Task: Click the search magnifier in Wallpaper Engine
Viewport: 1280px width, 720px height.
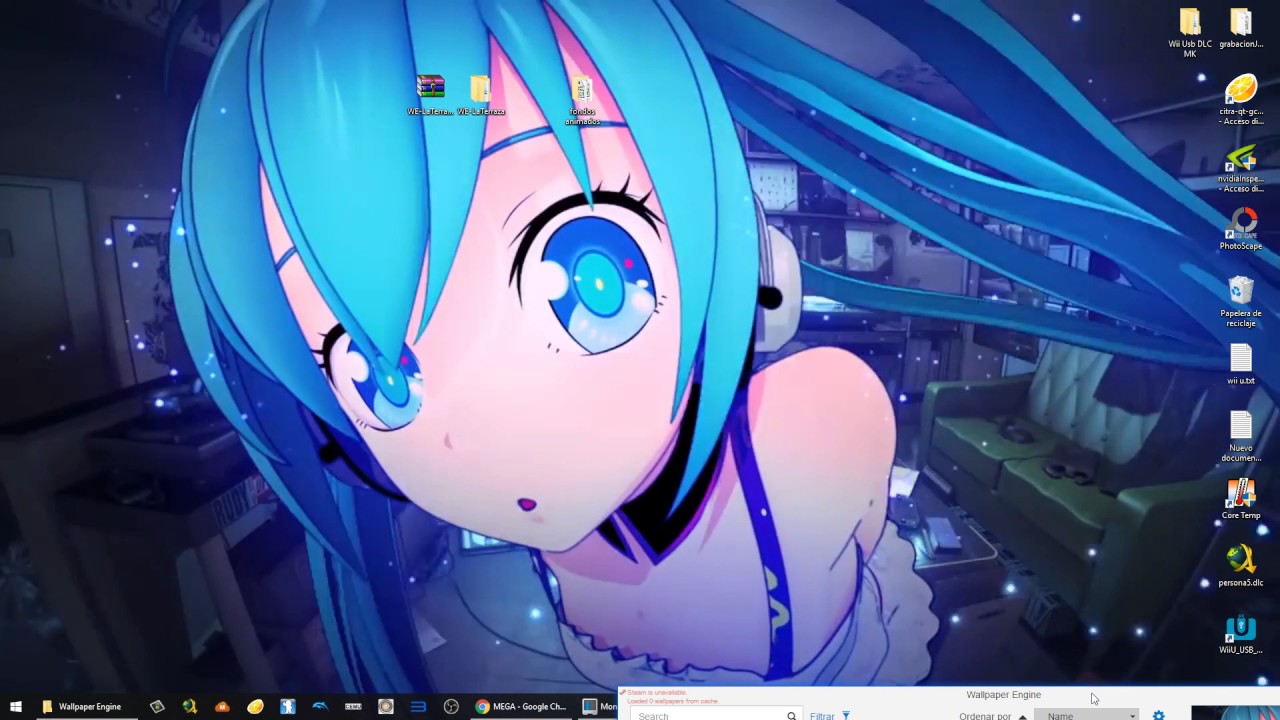Action: coord(791,716)
